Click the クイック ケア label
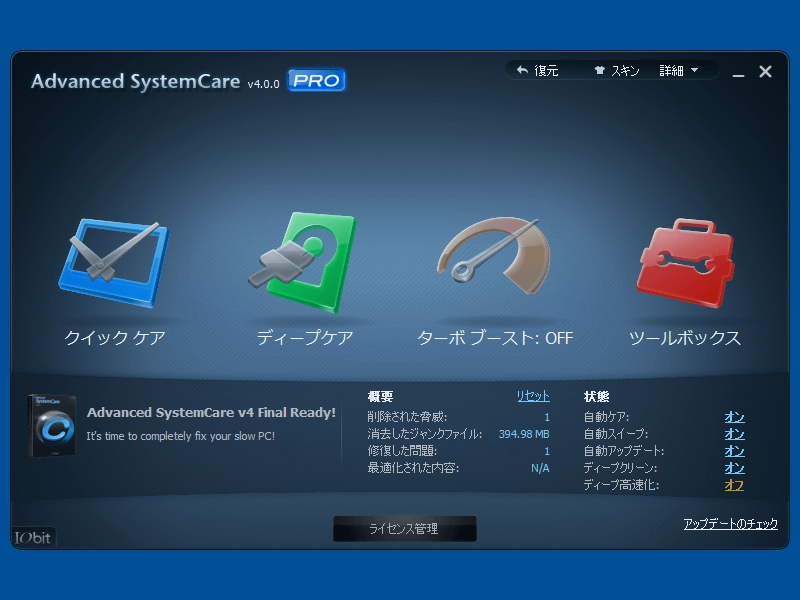 click(115, 337)
